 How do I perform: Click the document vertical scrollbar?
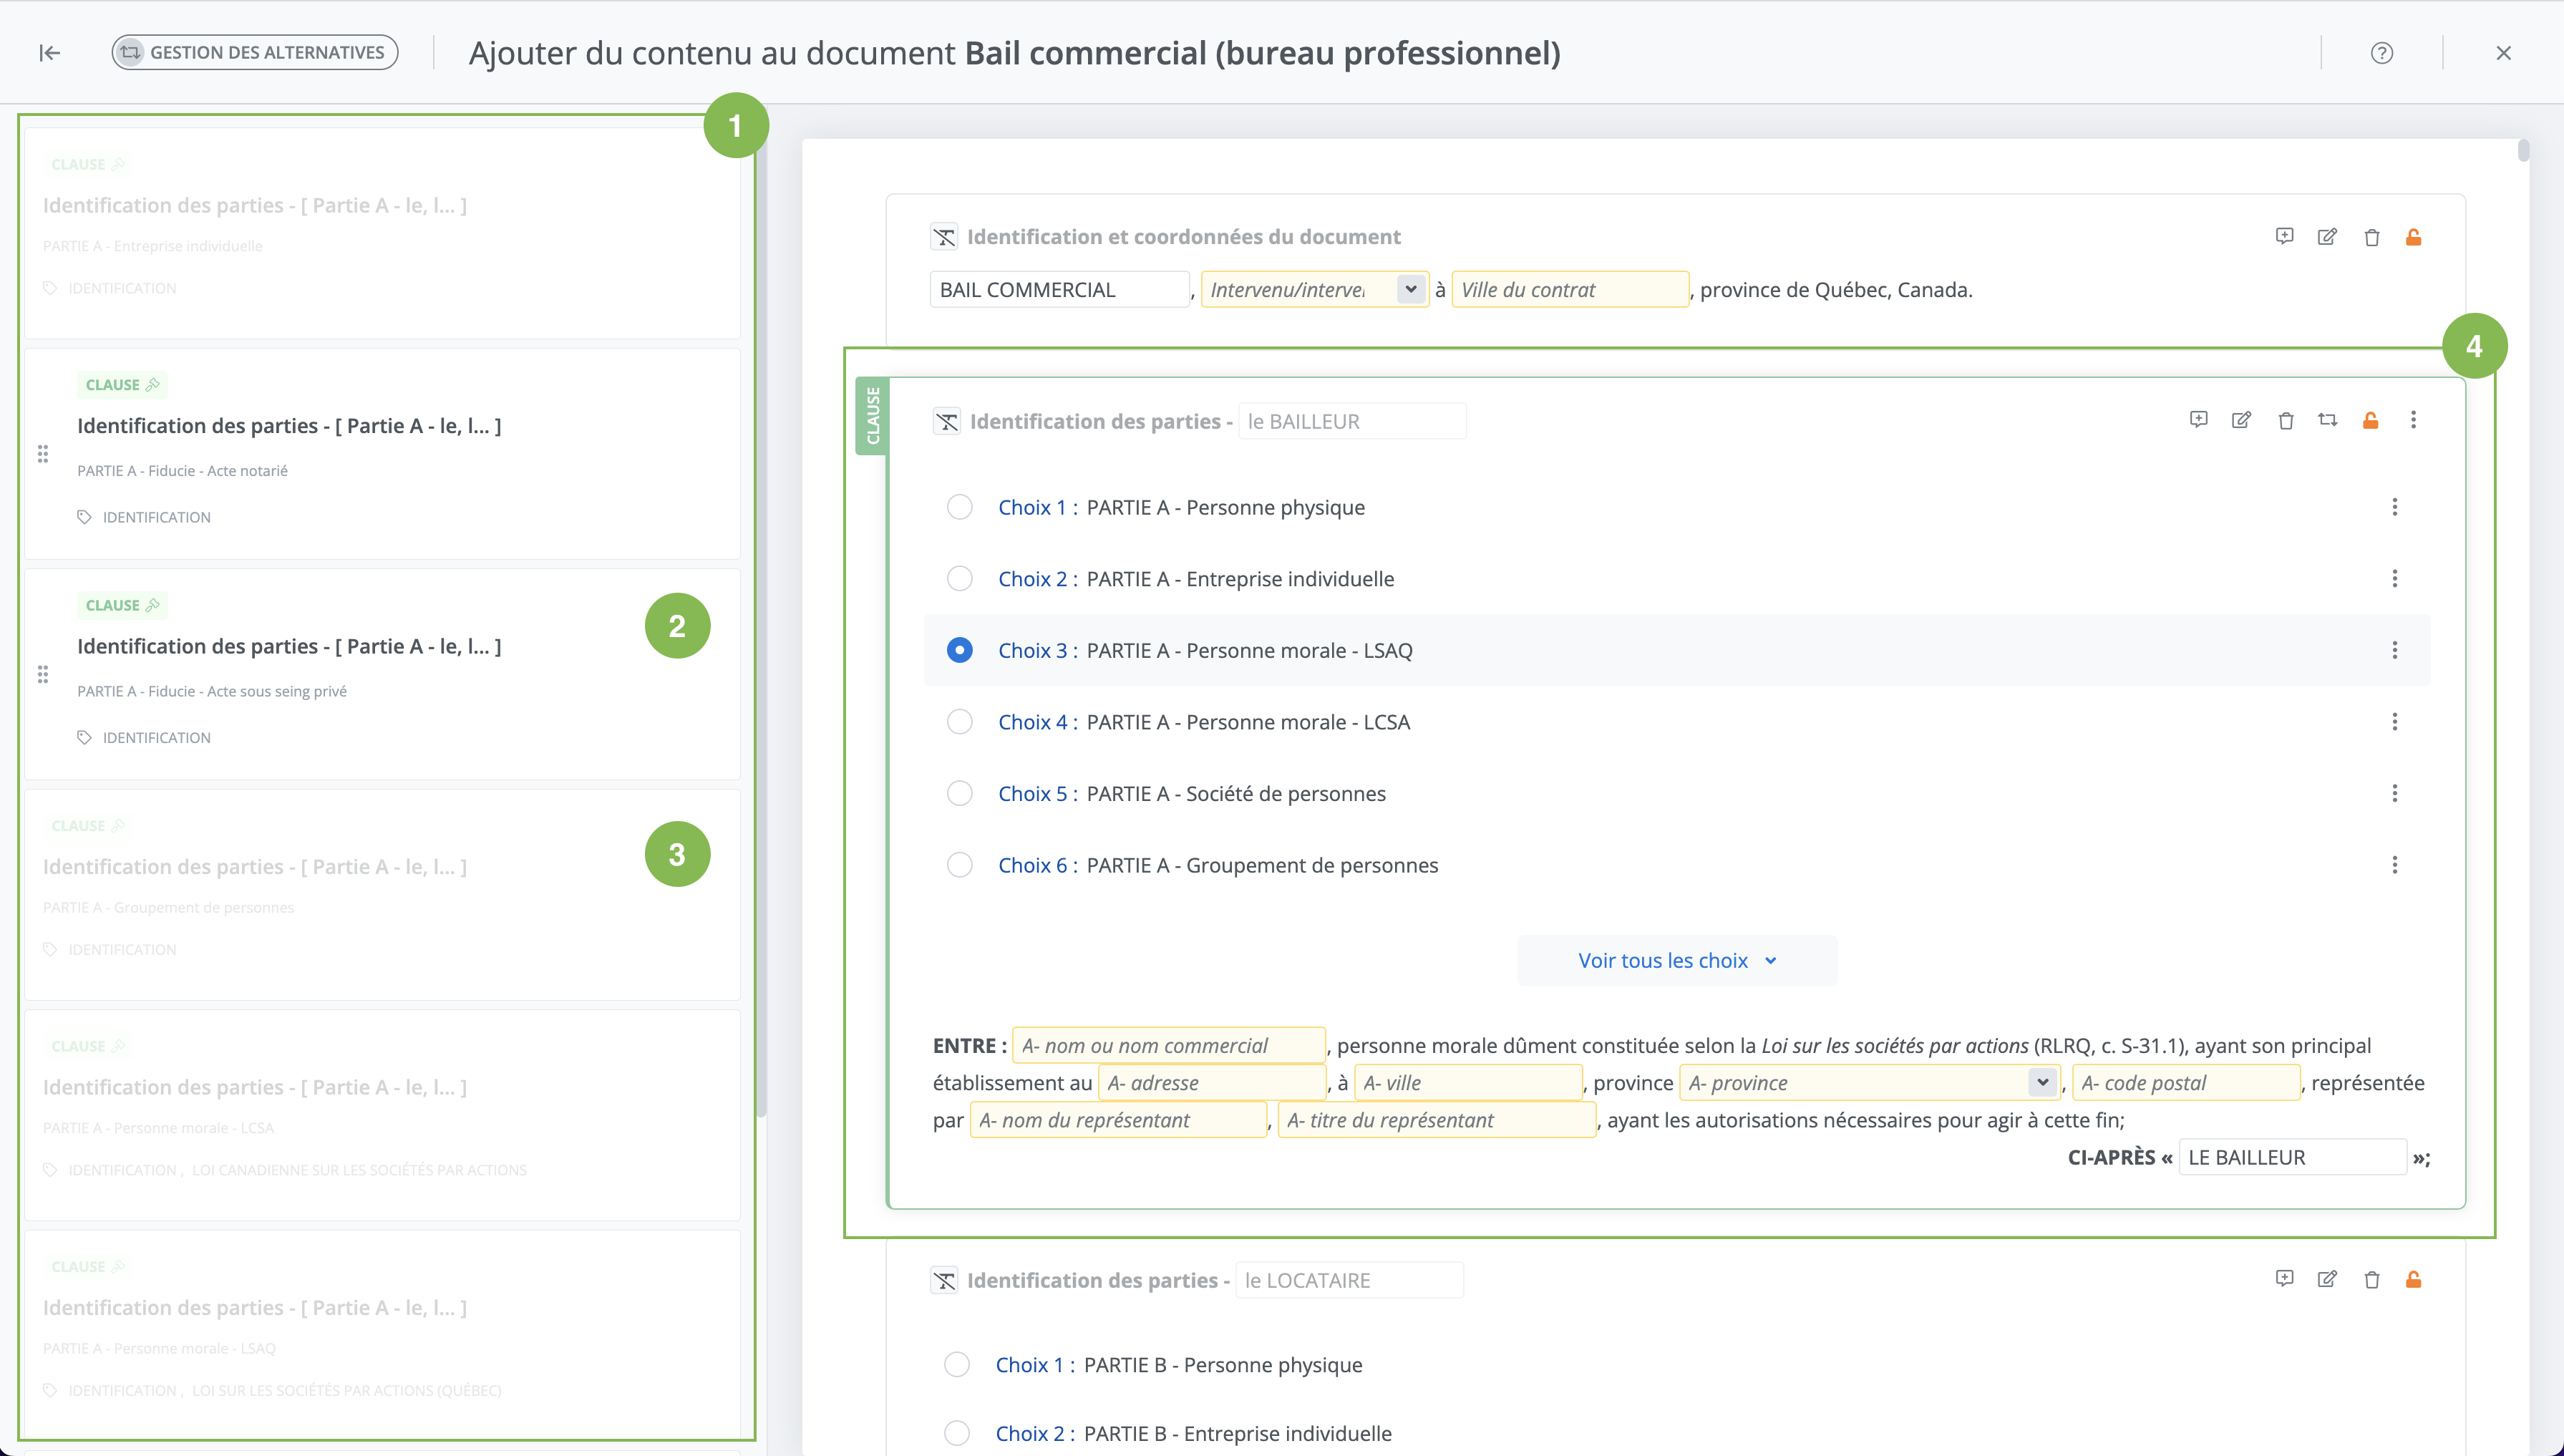click(2523, 151)
